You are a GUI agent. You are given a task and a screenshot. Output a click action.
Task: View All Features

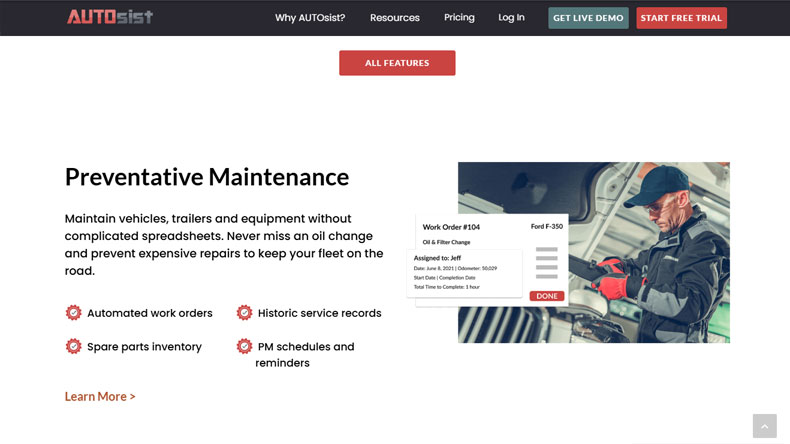point(397,63)
